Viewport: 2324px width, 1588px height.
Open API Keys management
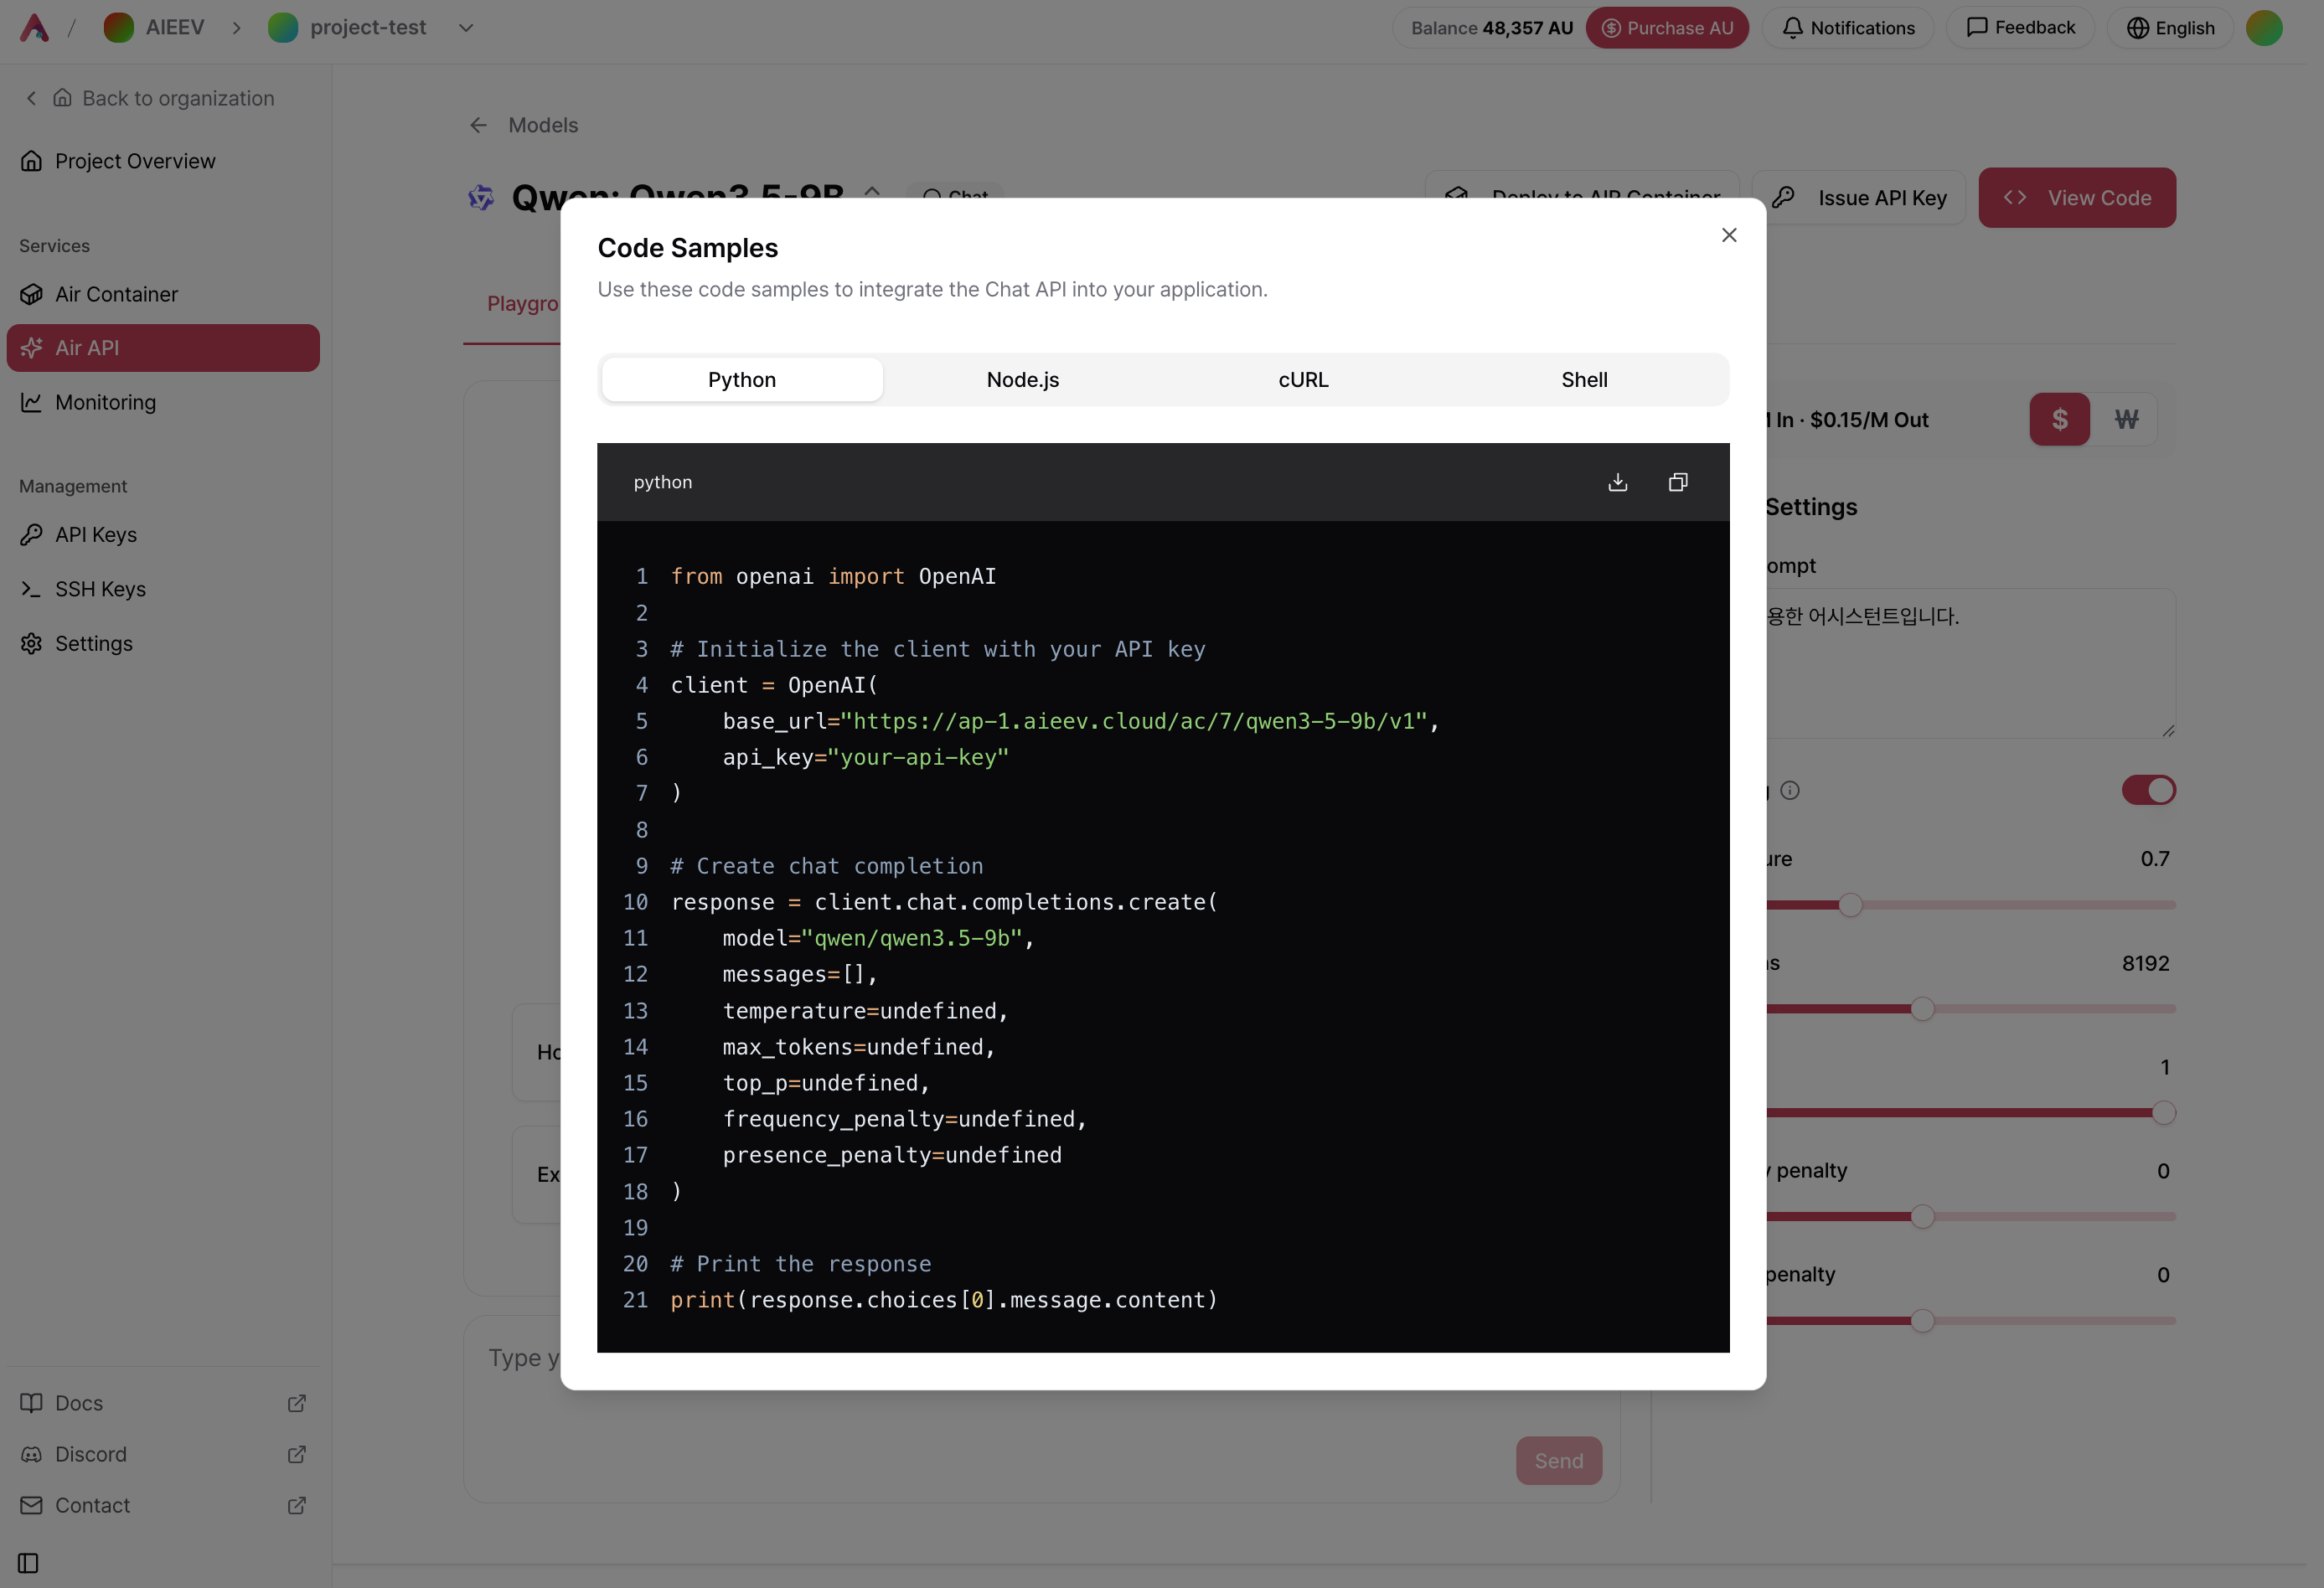[163, 535]
